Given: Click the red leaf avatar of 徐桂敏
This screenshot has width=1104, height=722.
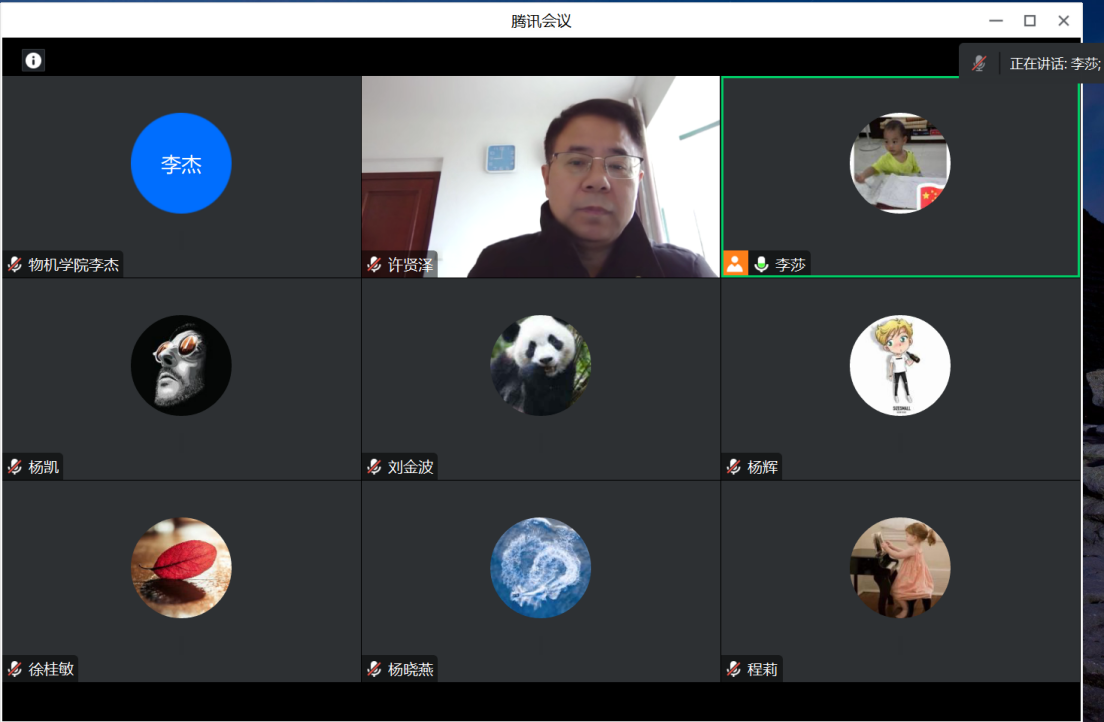Looking at the screenshot, I should [181, 567].
